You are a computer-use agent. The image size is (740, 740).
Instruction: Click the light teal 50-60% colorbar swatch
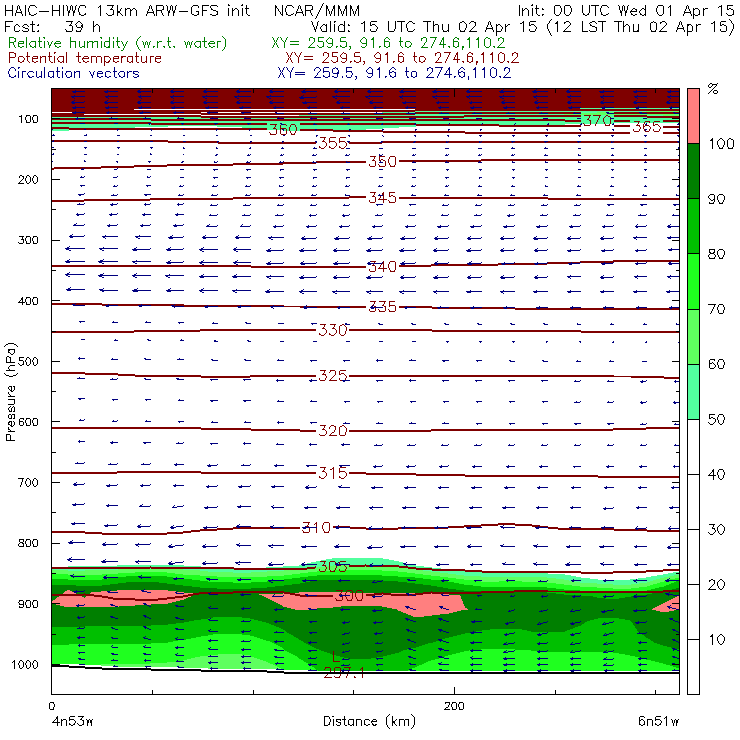(x=693, y=392)
